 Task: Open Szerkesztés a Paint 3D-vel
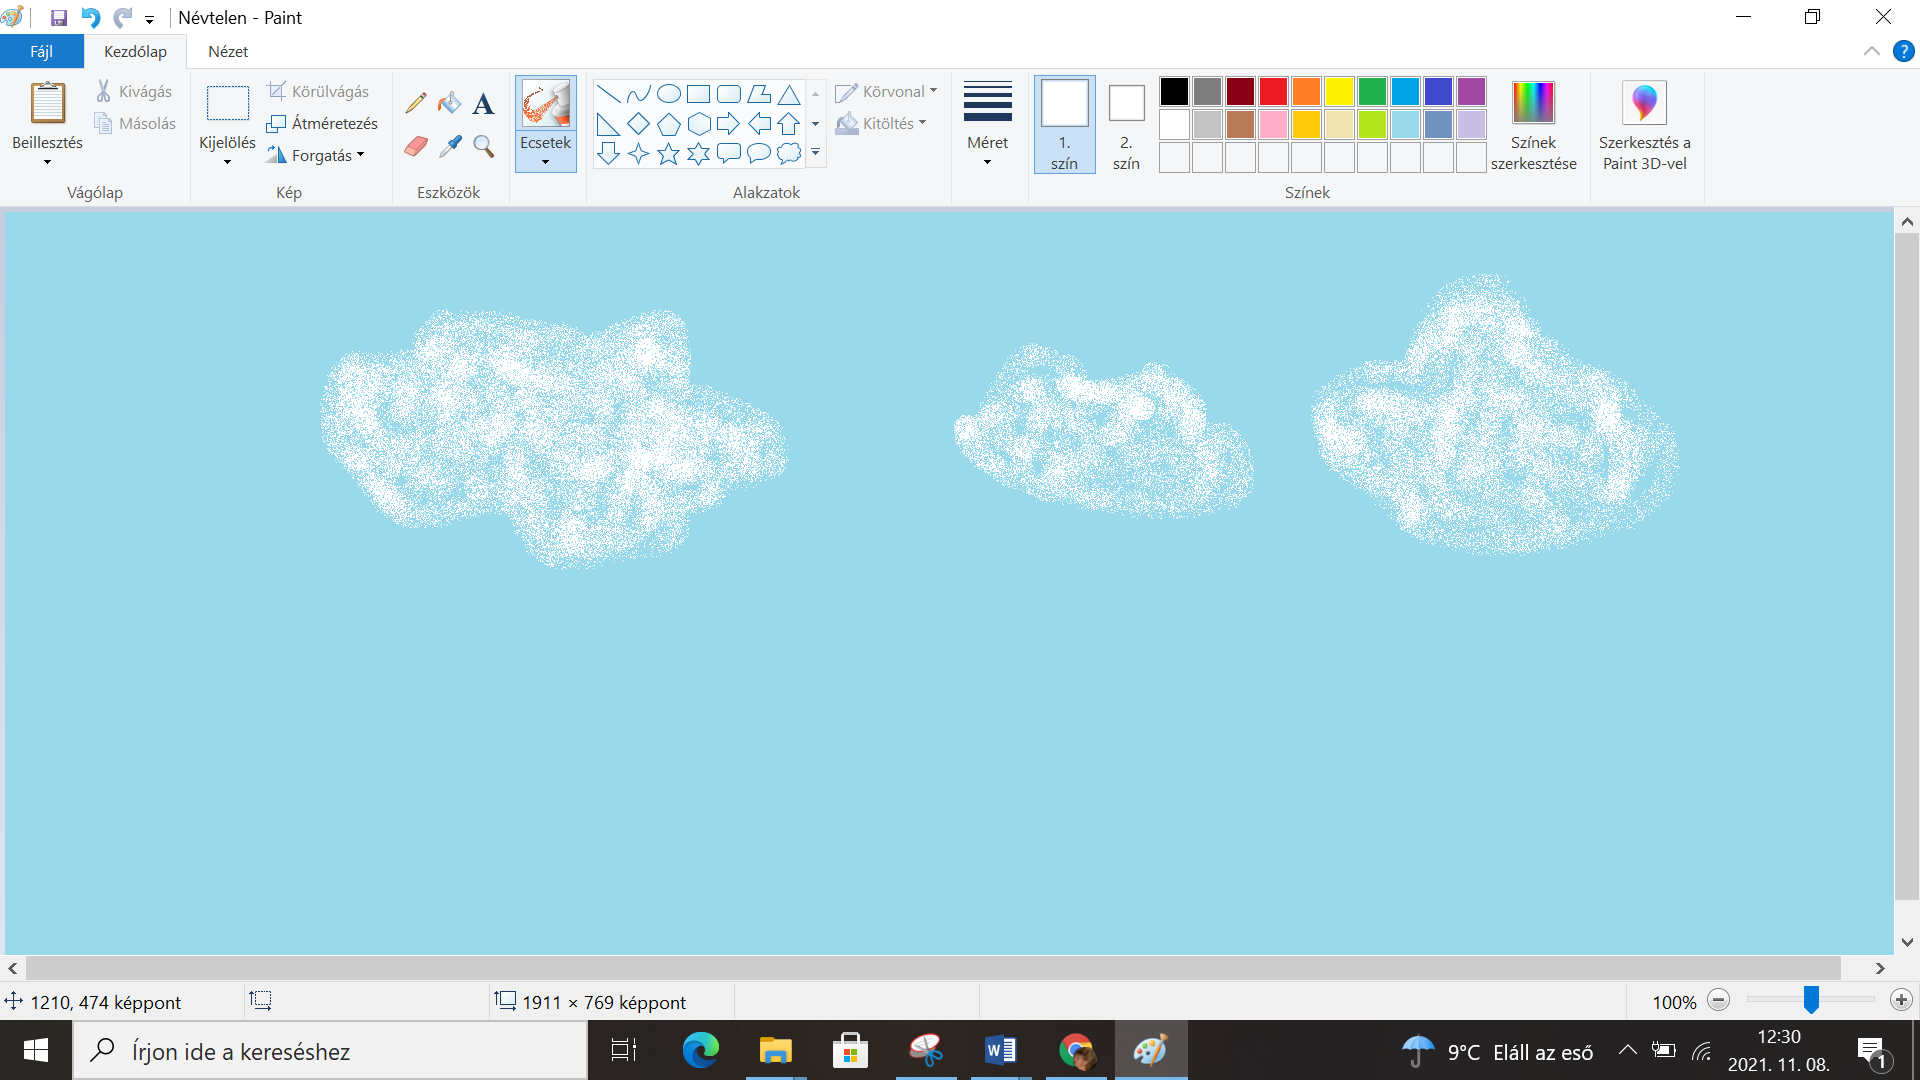1644,125
